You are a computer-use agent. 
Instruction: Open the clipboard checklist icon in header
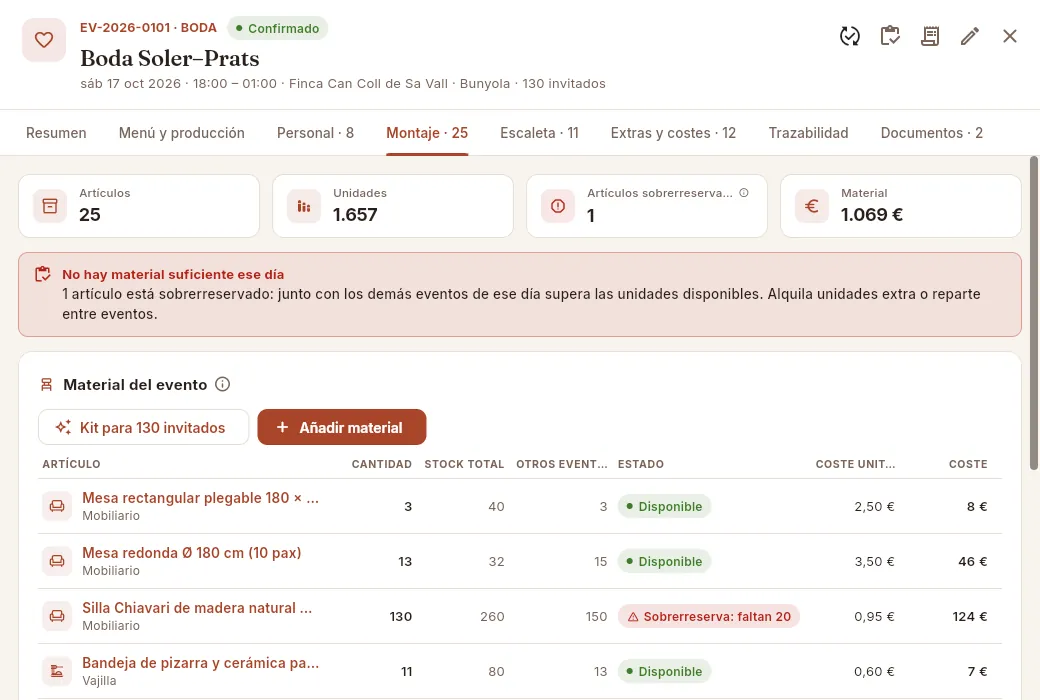[890, 36]
